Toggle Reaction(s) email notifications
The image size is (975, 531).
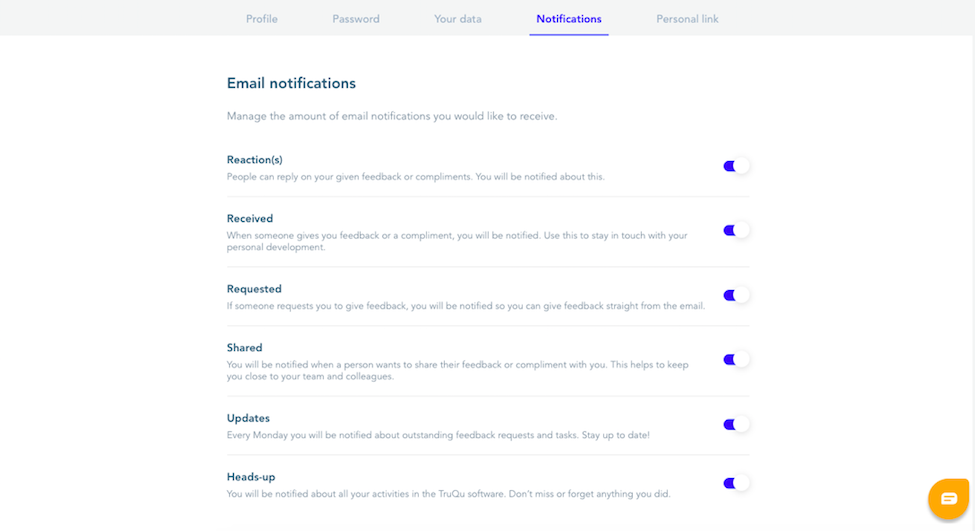click(x=736, y=166)
